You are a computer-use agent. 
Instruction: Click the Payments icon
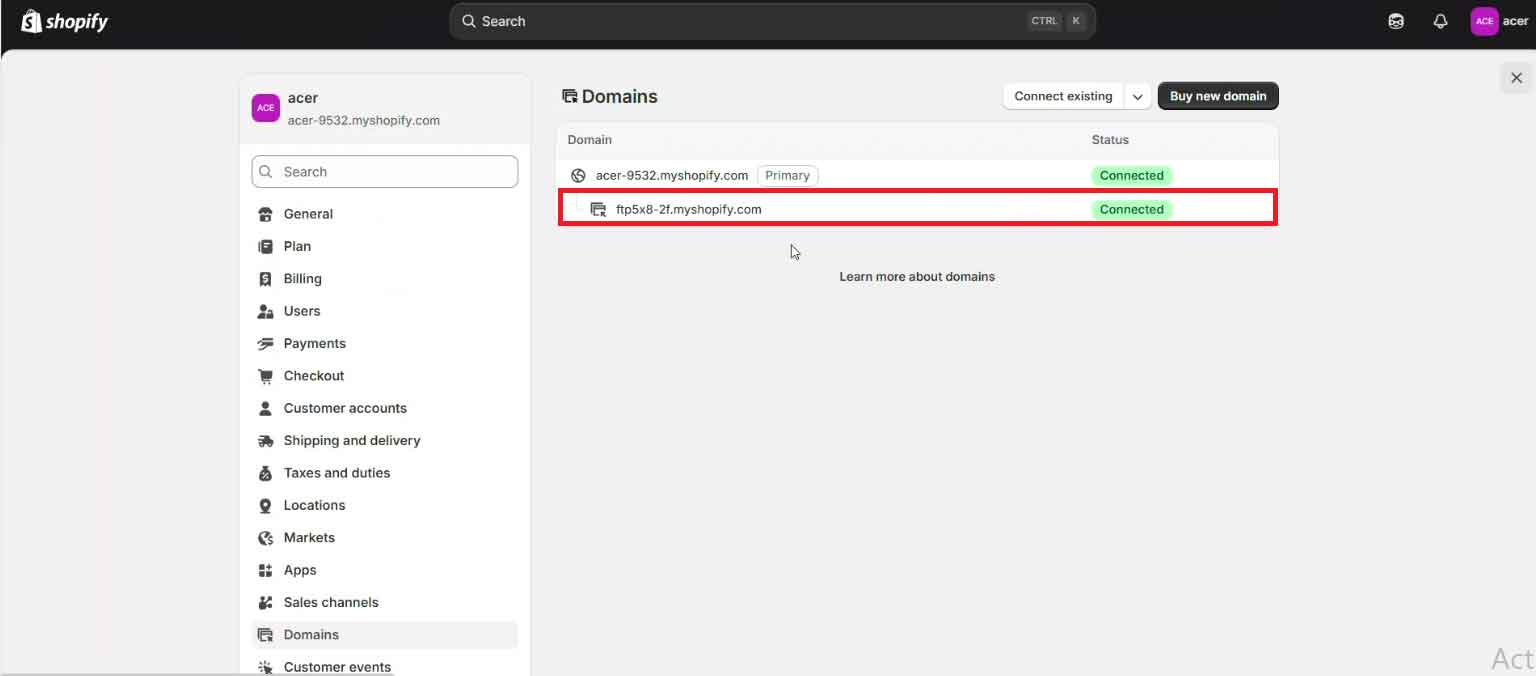pyautogui.click(x=265, y=343)
